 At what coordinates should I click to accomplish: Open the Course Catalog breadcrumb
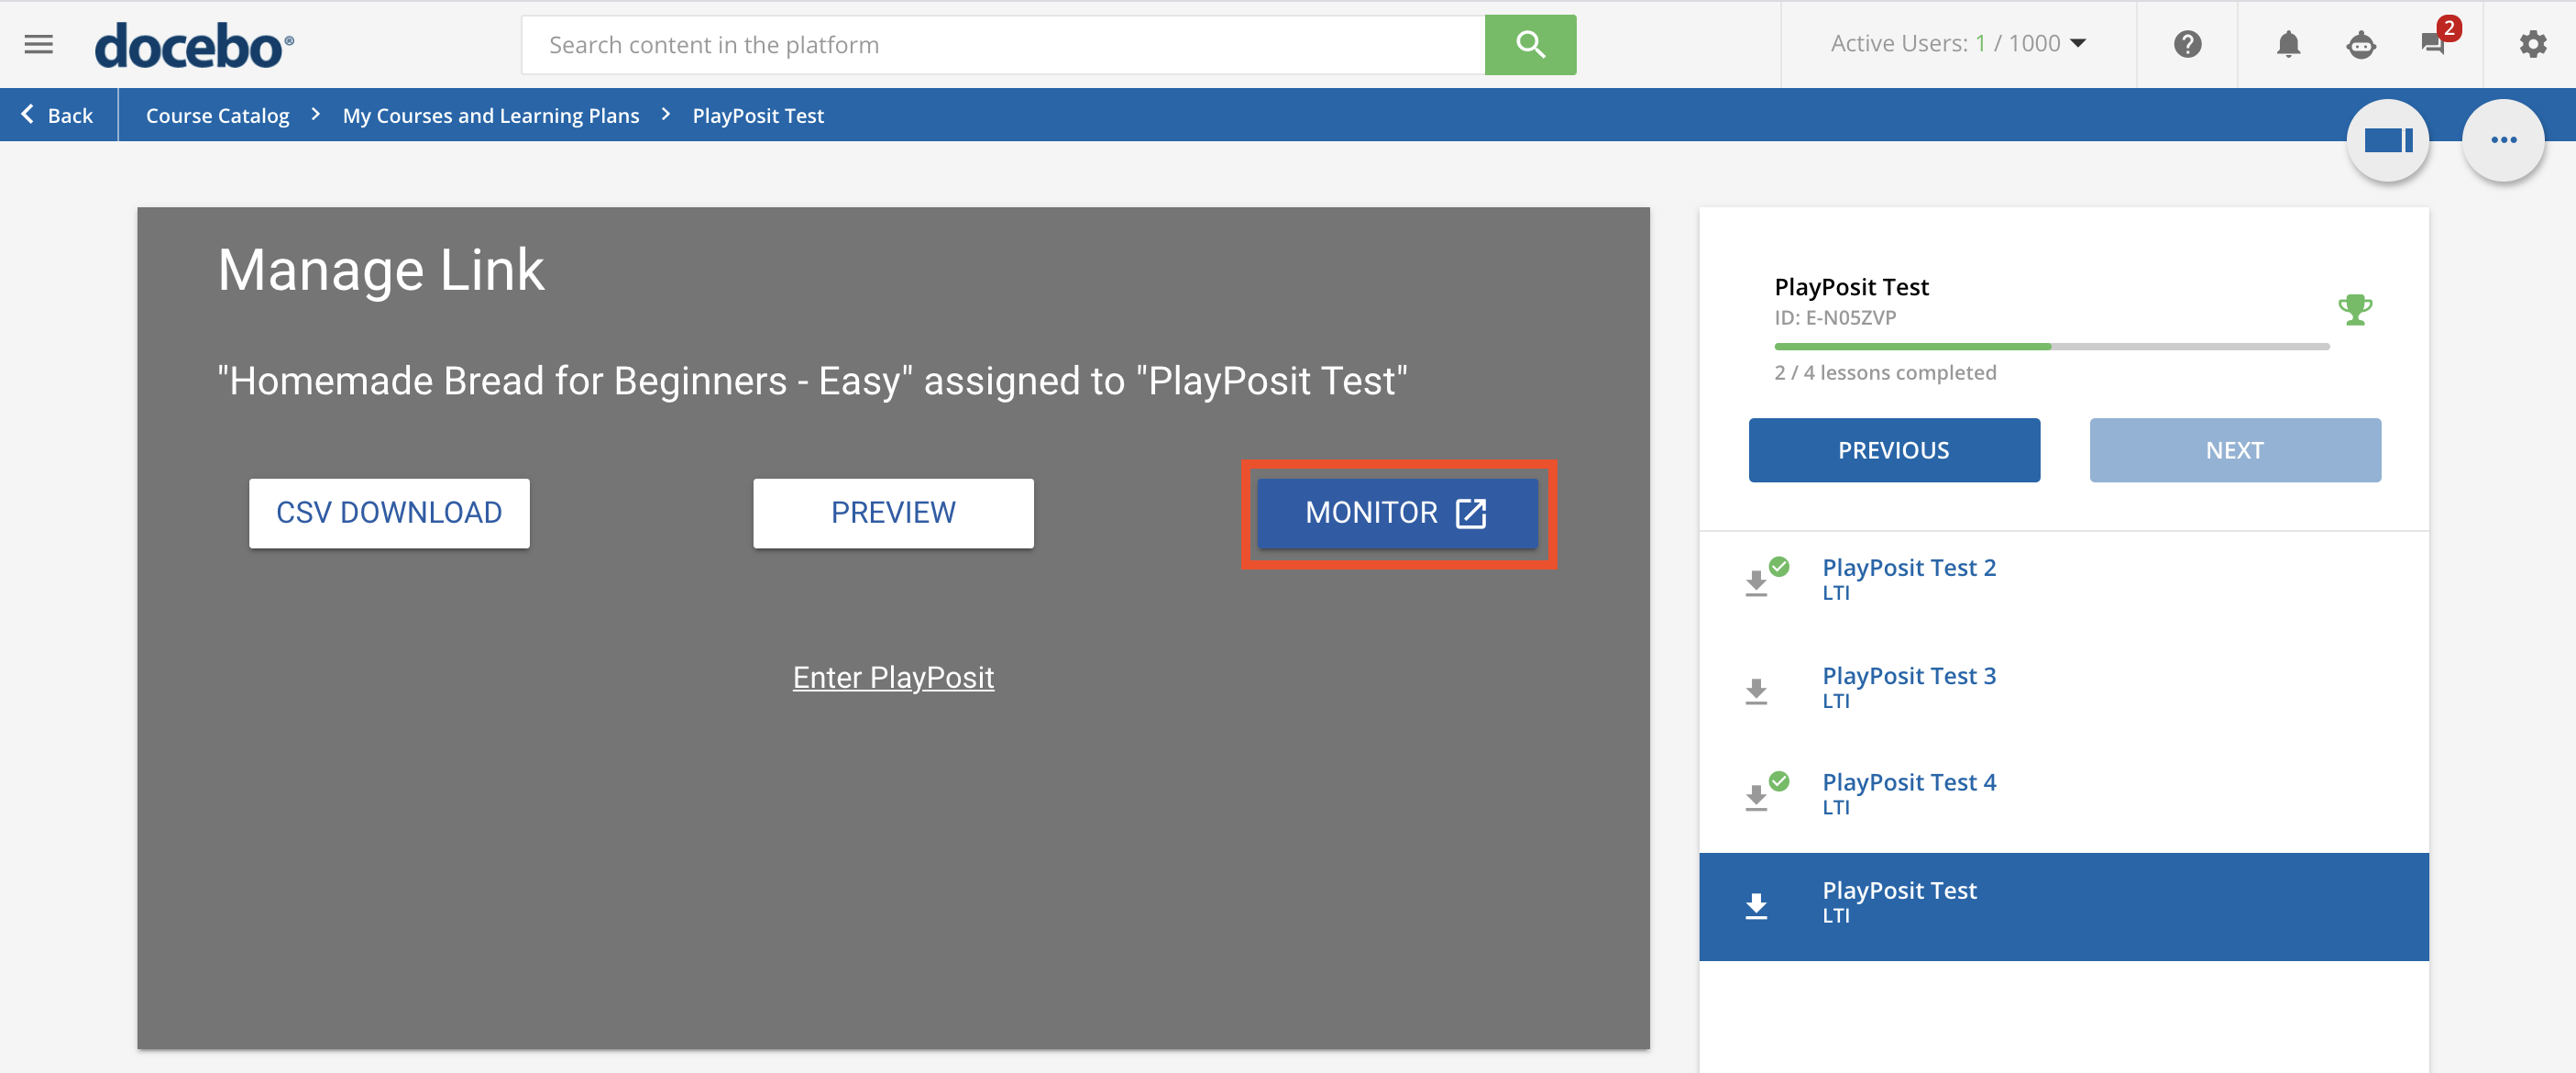coord(217,115)
